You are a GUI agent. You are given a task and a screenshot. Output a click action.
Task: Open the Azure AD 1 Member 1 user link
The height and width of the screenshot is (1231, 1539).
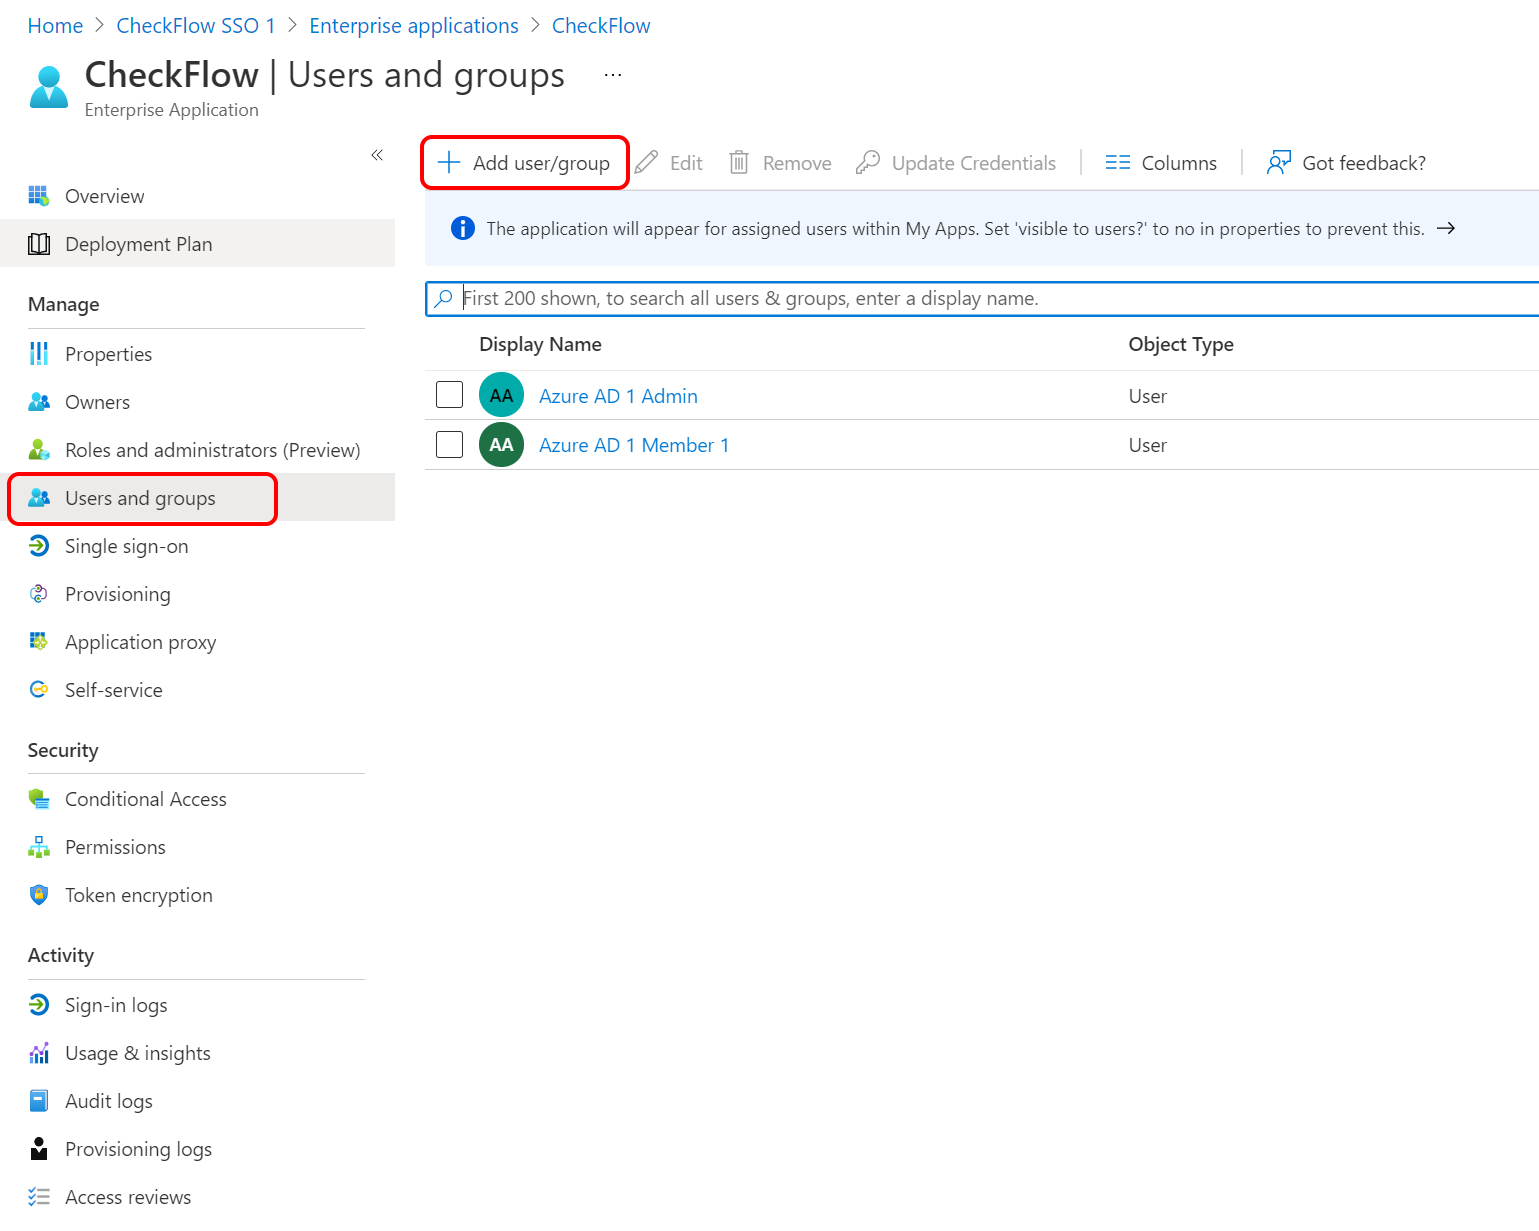[634, 445]
